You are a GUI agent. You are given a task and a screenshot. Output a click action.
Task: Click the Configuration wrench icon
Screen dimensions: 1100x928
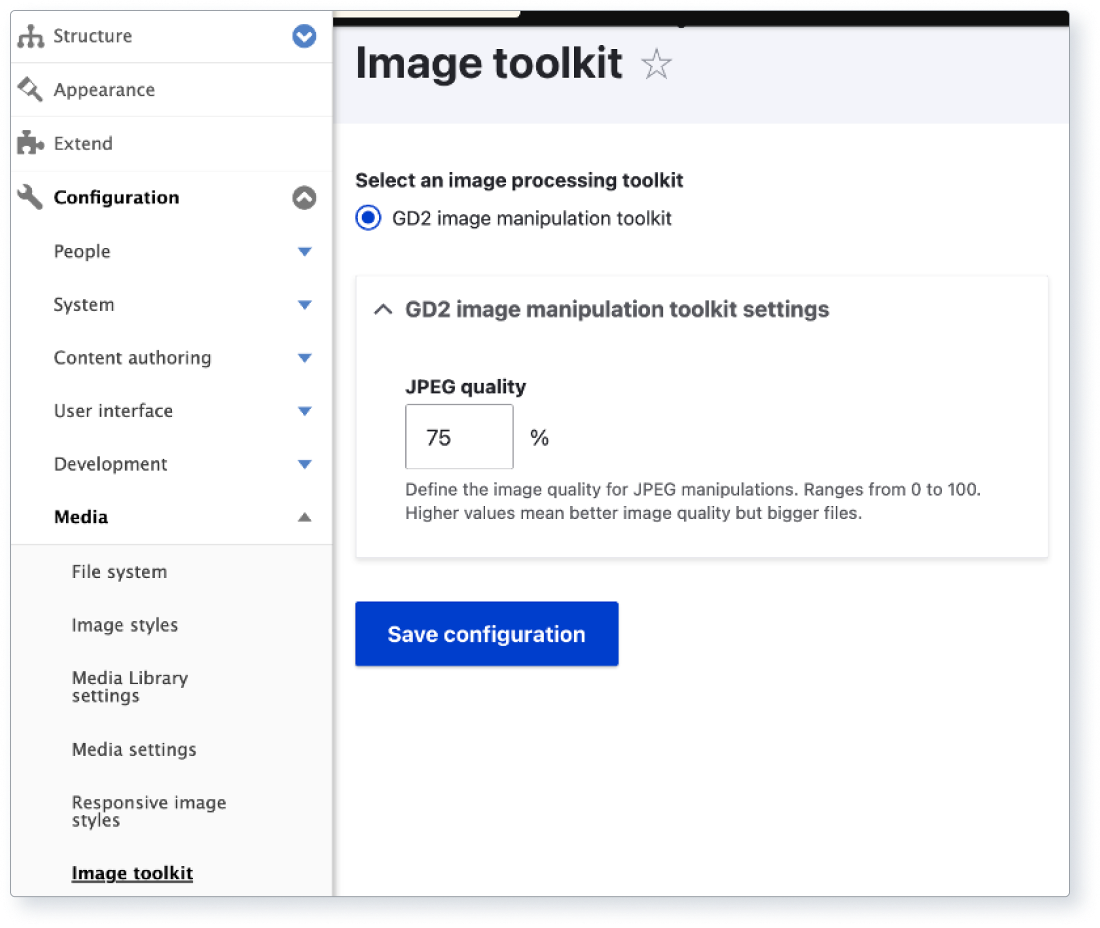[x=29, y=197]
